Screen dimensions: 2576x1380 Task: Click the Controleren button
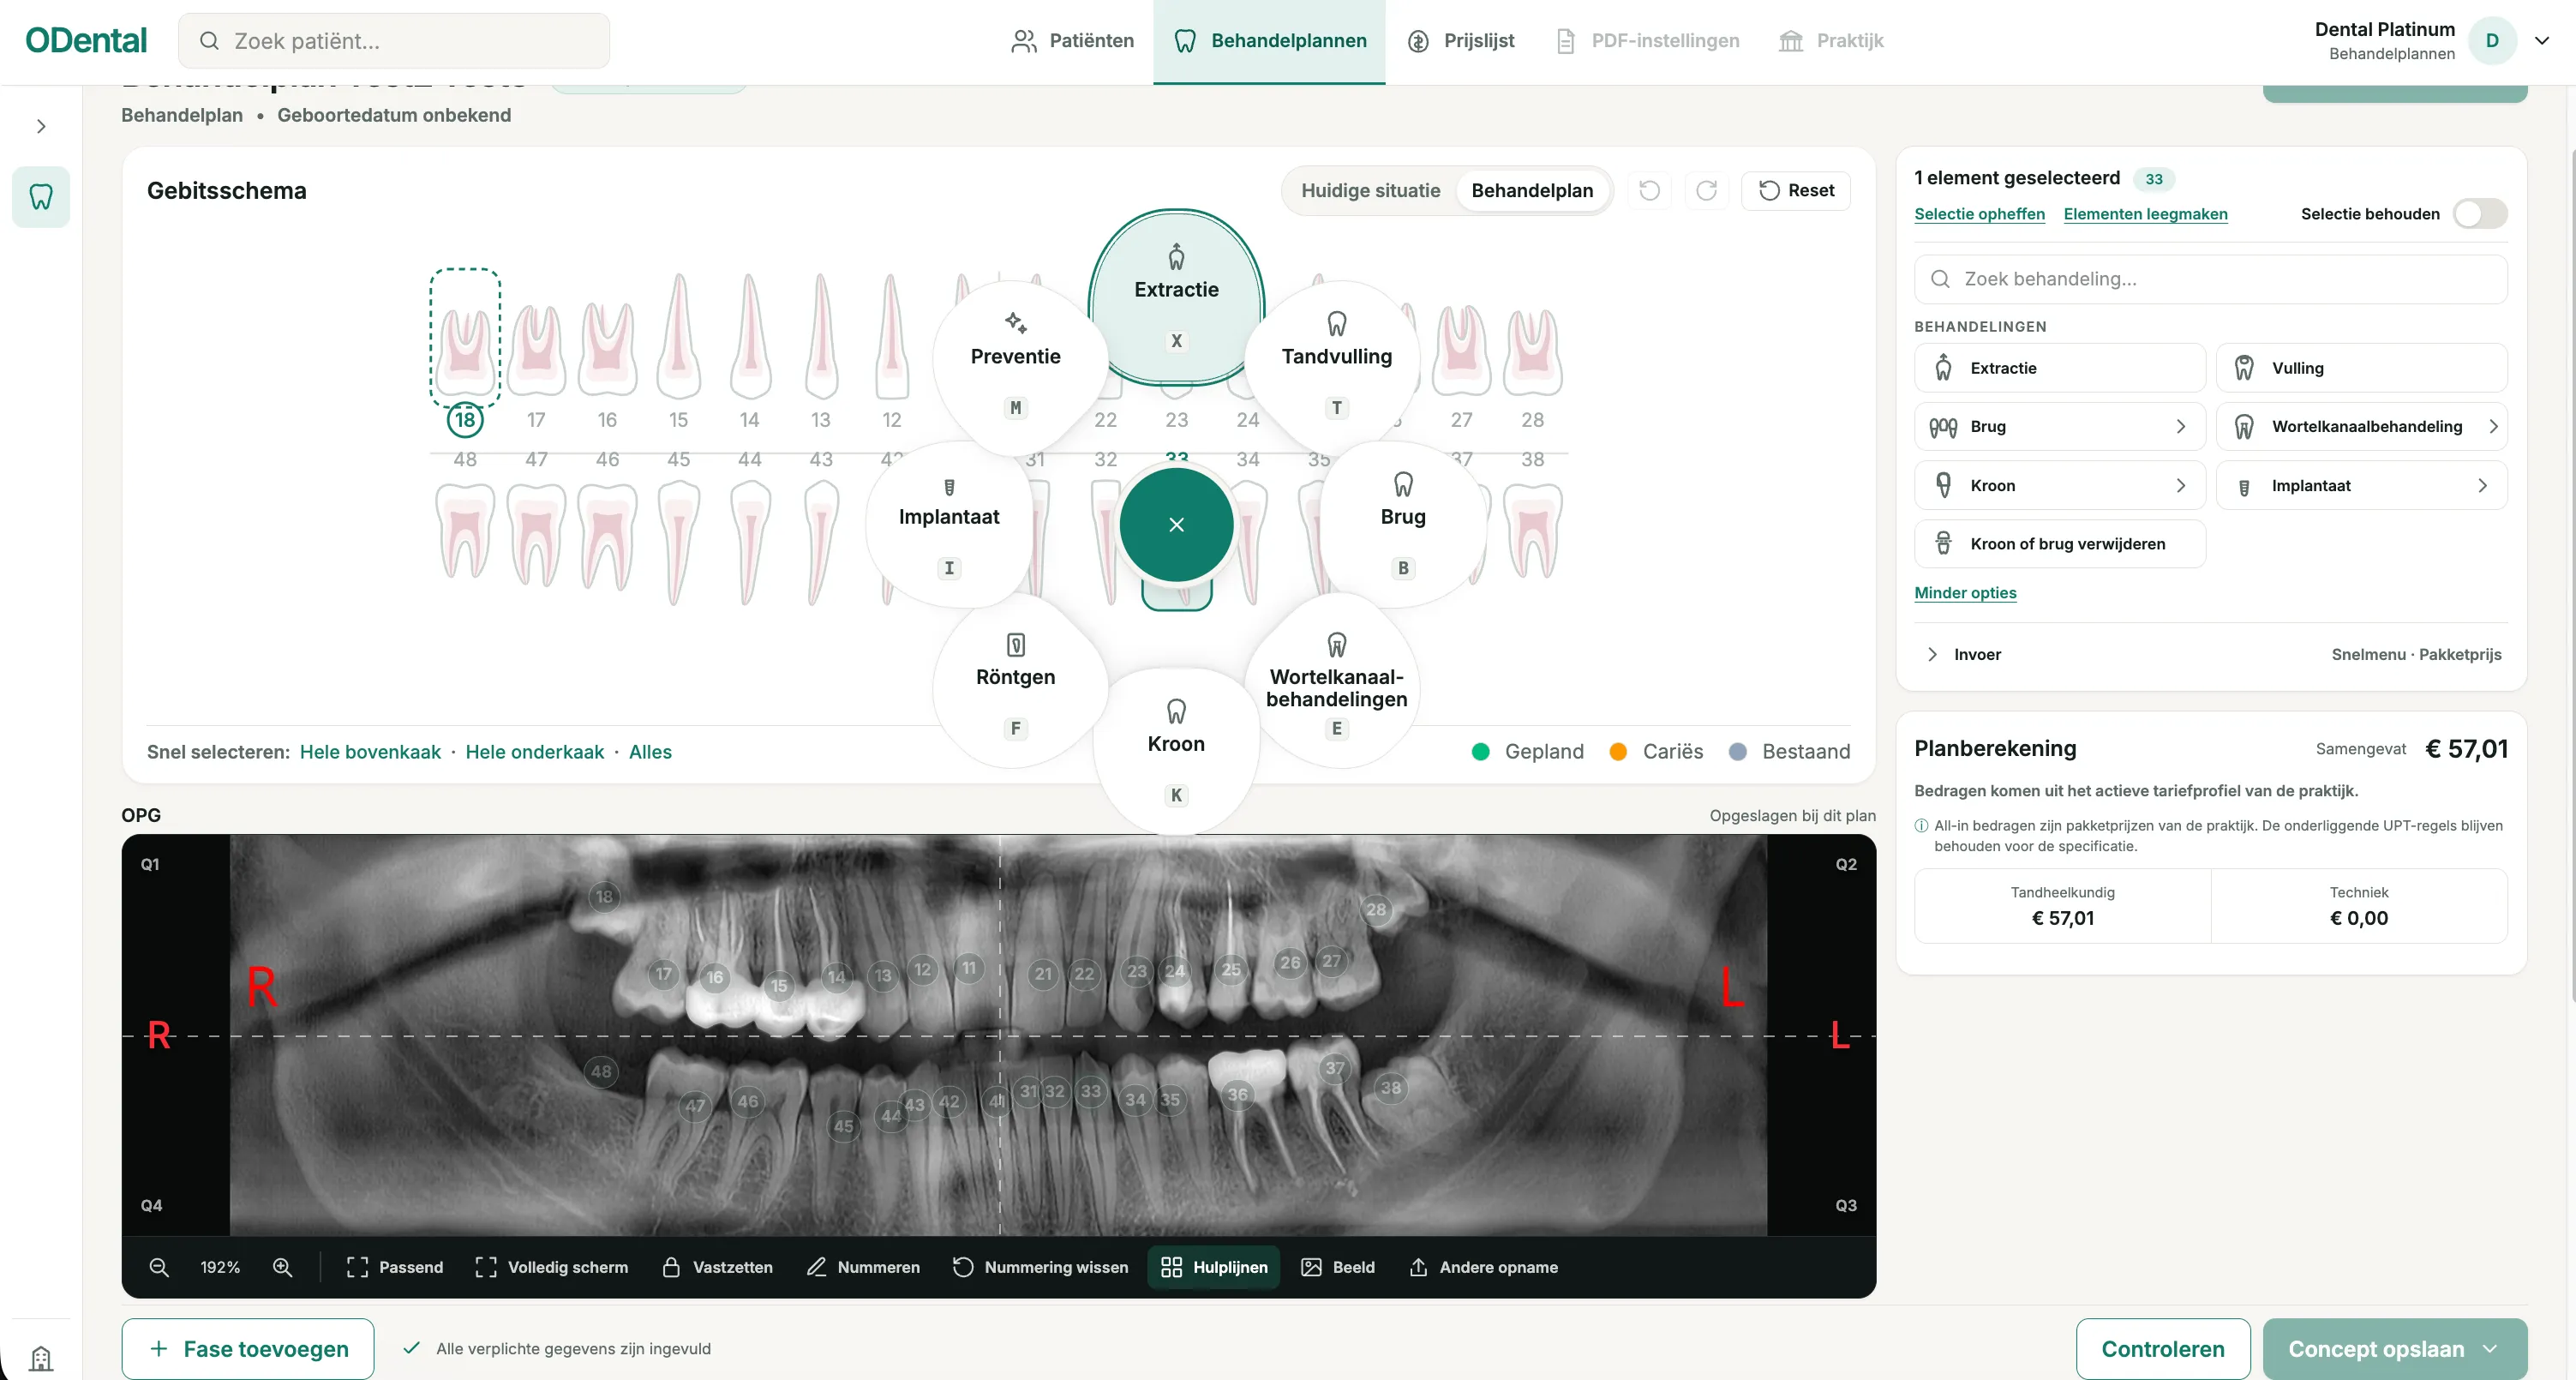2162,1349
